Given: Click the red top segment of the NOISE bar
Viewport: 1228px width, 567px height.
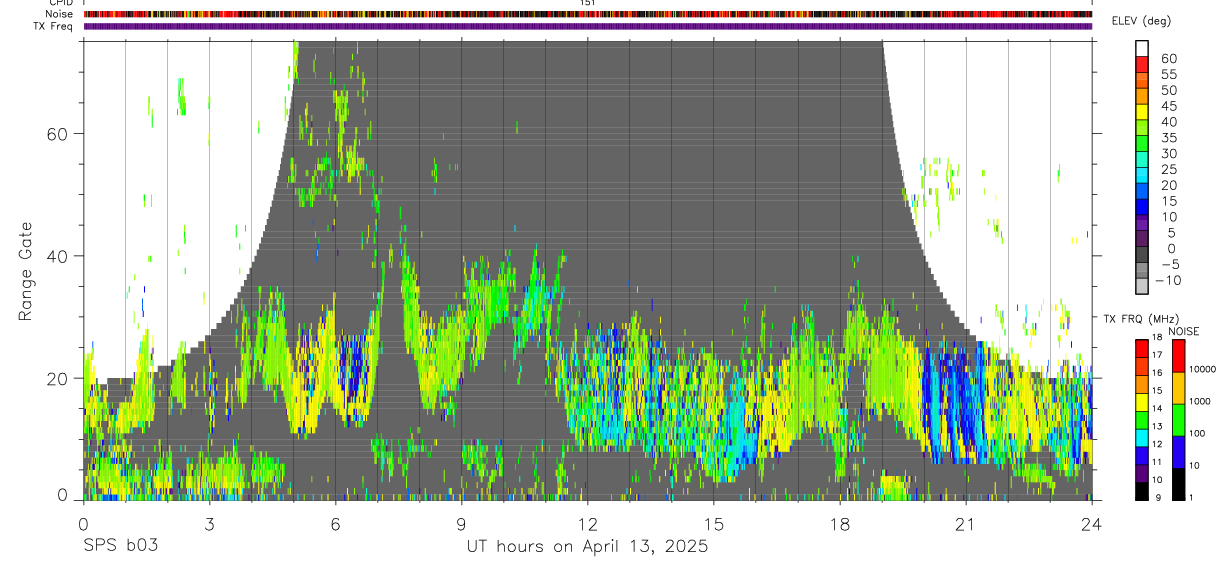Looking at the screenshot, I should click(1179, 356).
